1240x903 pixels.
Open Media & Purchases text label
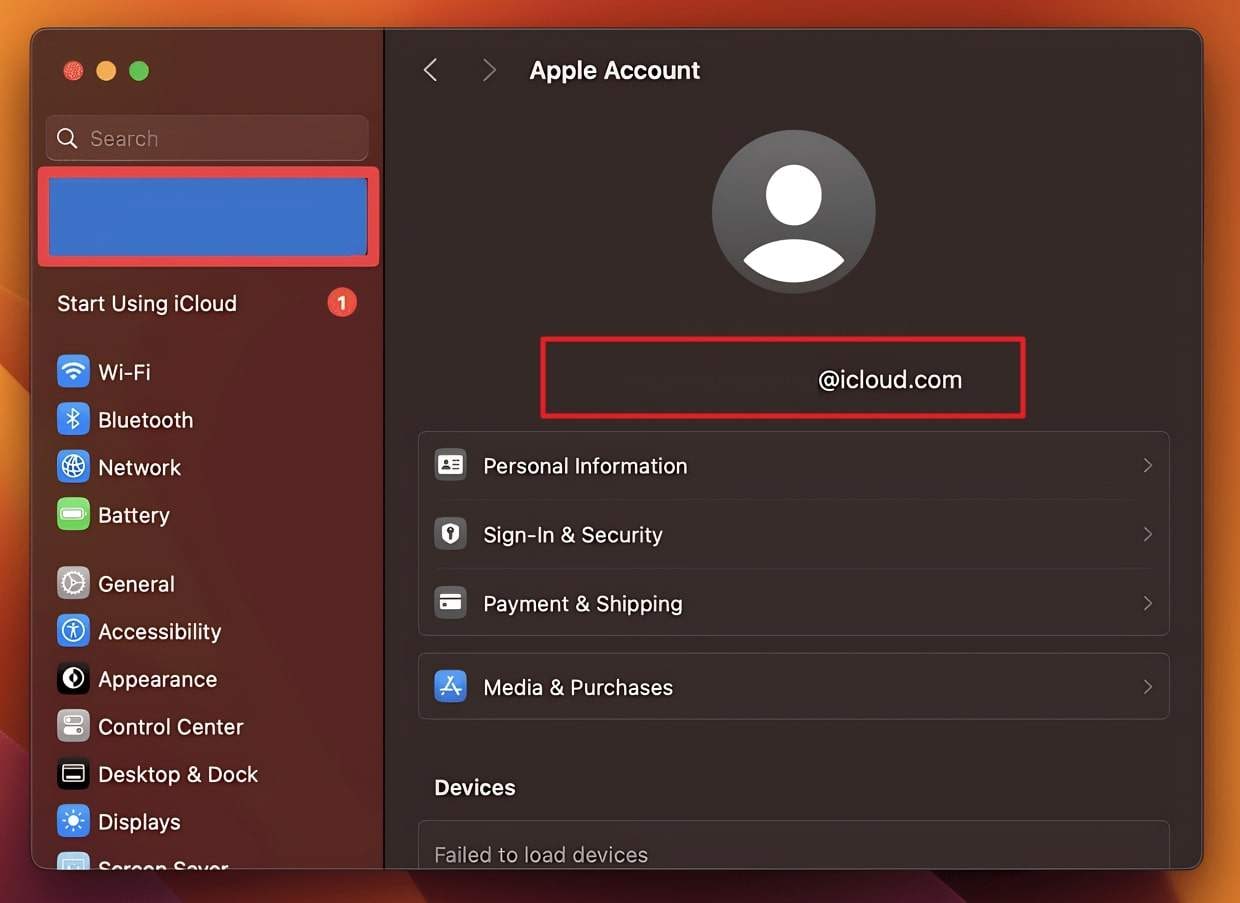[578, 687]
